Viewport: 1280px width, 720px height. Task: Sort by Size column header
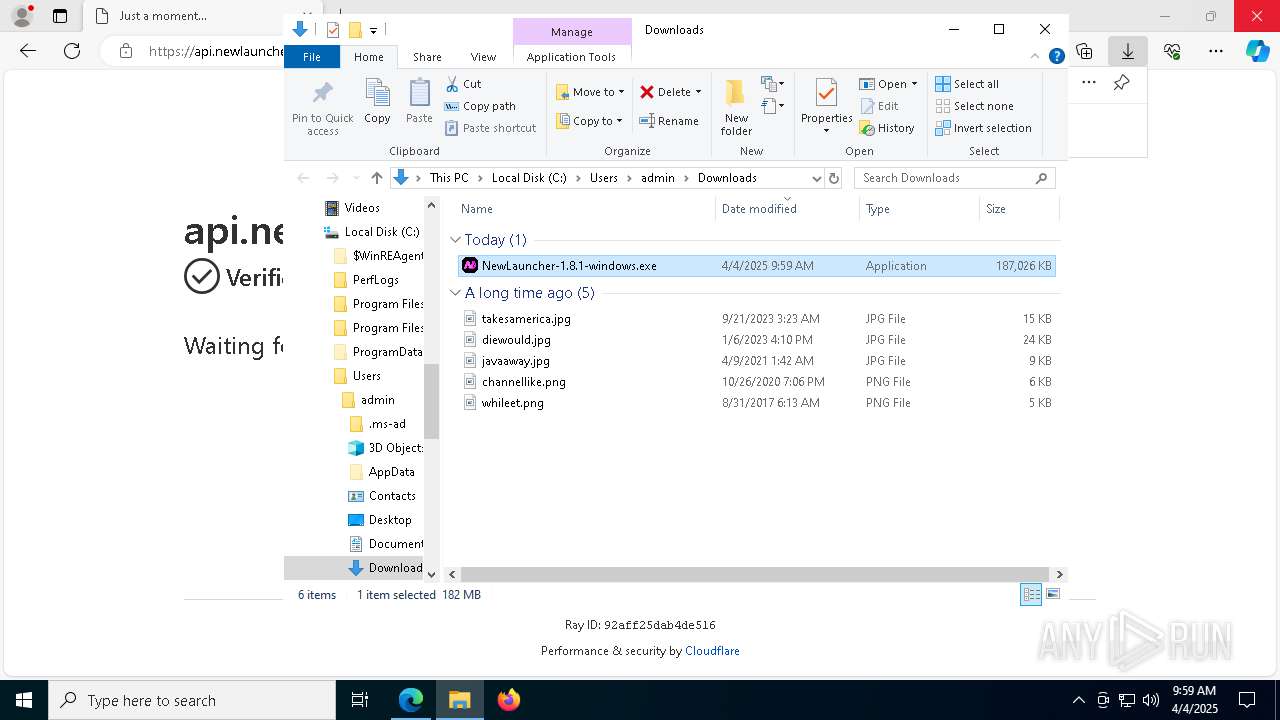point(1018,209)
